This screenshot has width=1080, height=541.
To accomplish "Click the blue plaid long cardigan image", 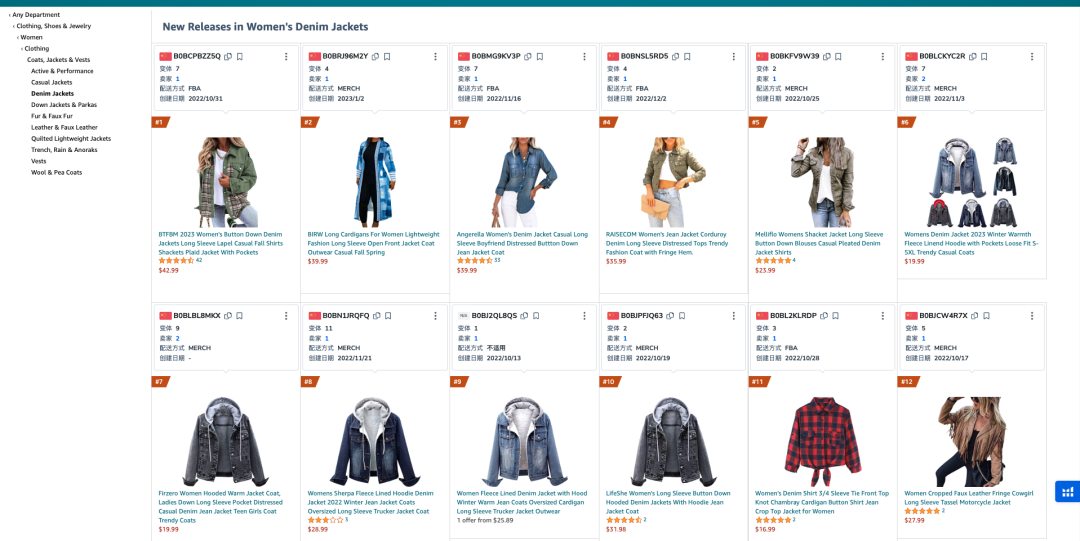I will coord(374,182).
